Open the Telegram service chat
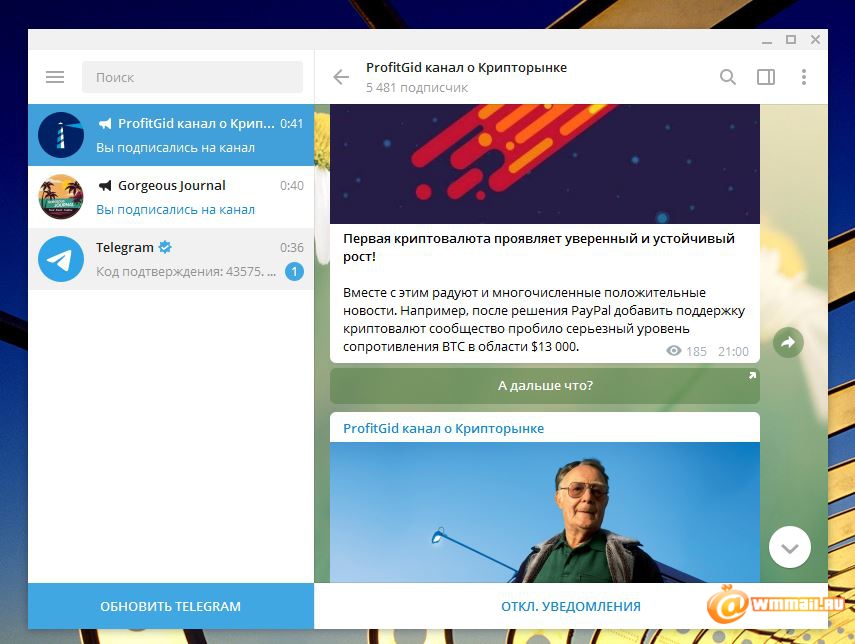 pos(171,259)
